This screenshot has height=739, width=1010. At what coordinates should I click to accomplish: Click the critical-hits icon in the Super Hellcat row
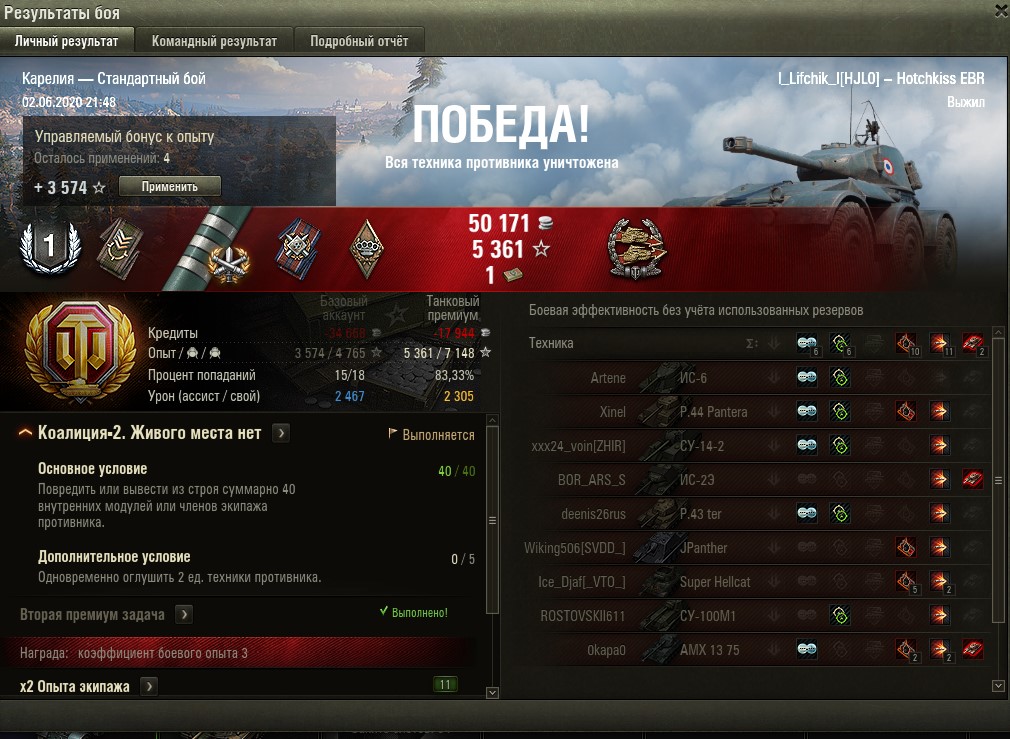(906, 582)
